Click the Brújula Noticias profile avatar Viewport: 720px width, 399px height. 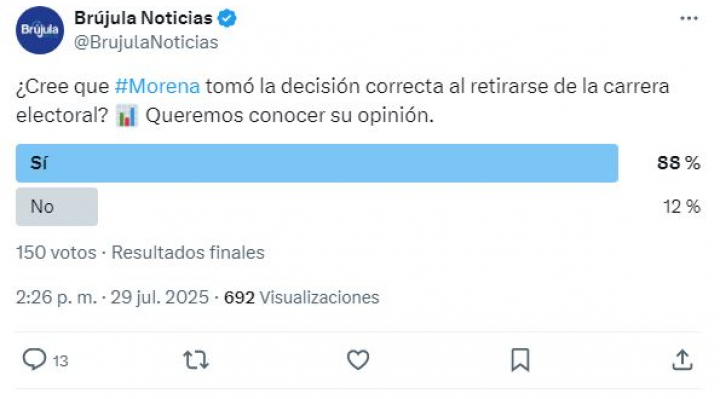(40, 30)
